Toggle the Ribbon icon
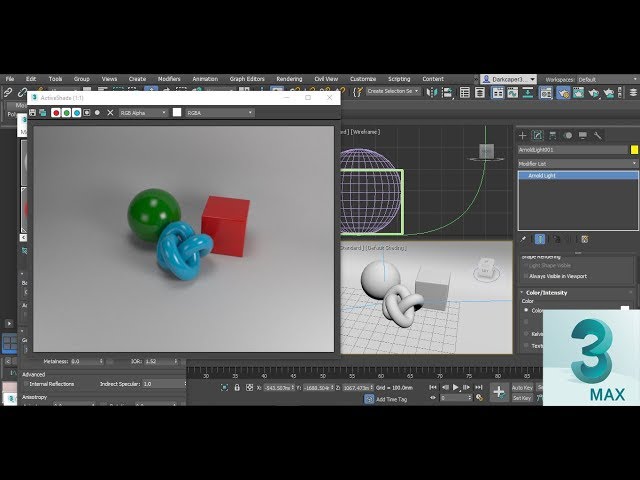This screenshot has width=640, height=480. [x=498, y=93]
